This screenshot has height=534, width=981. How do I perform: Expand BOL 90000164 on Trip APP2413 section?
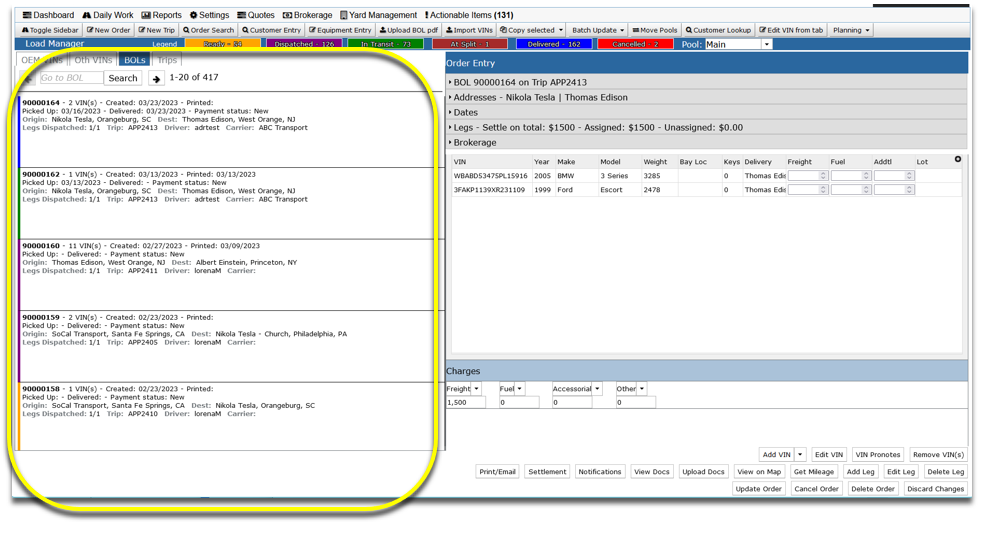pyautogui.click(x=707, y=82)
